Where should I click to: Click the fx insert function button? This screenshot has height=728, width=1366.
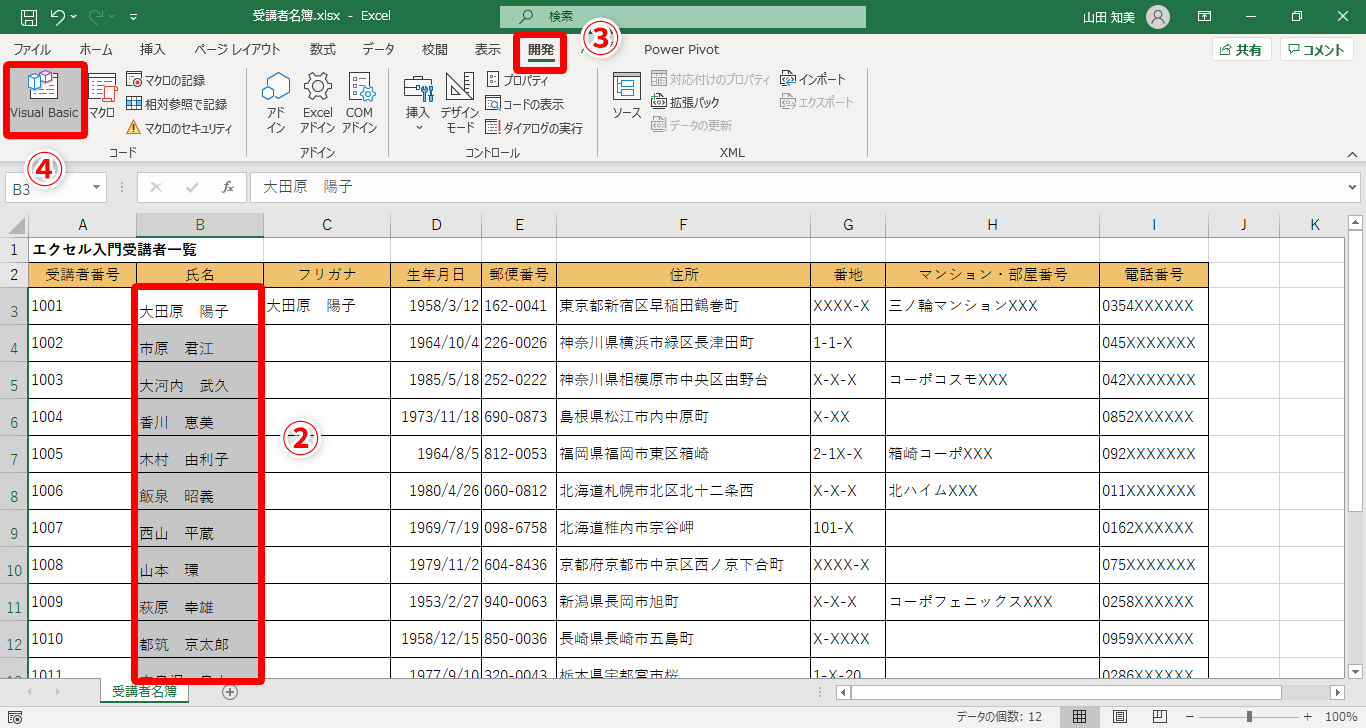pos(228,187)
